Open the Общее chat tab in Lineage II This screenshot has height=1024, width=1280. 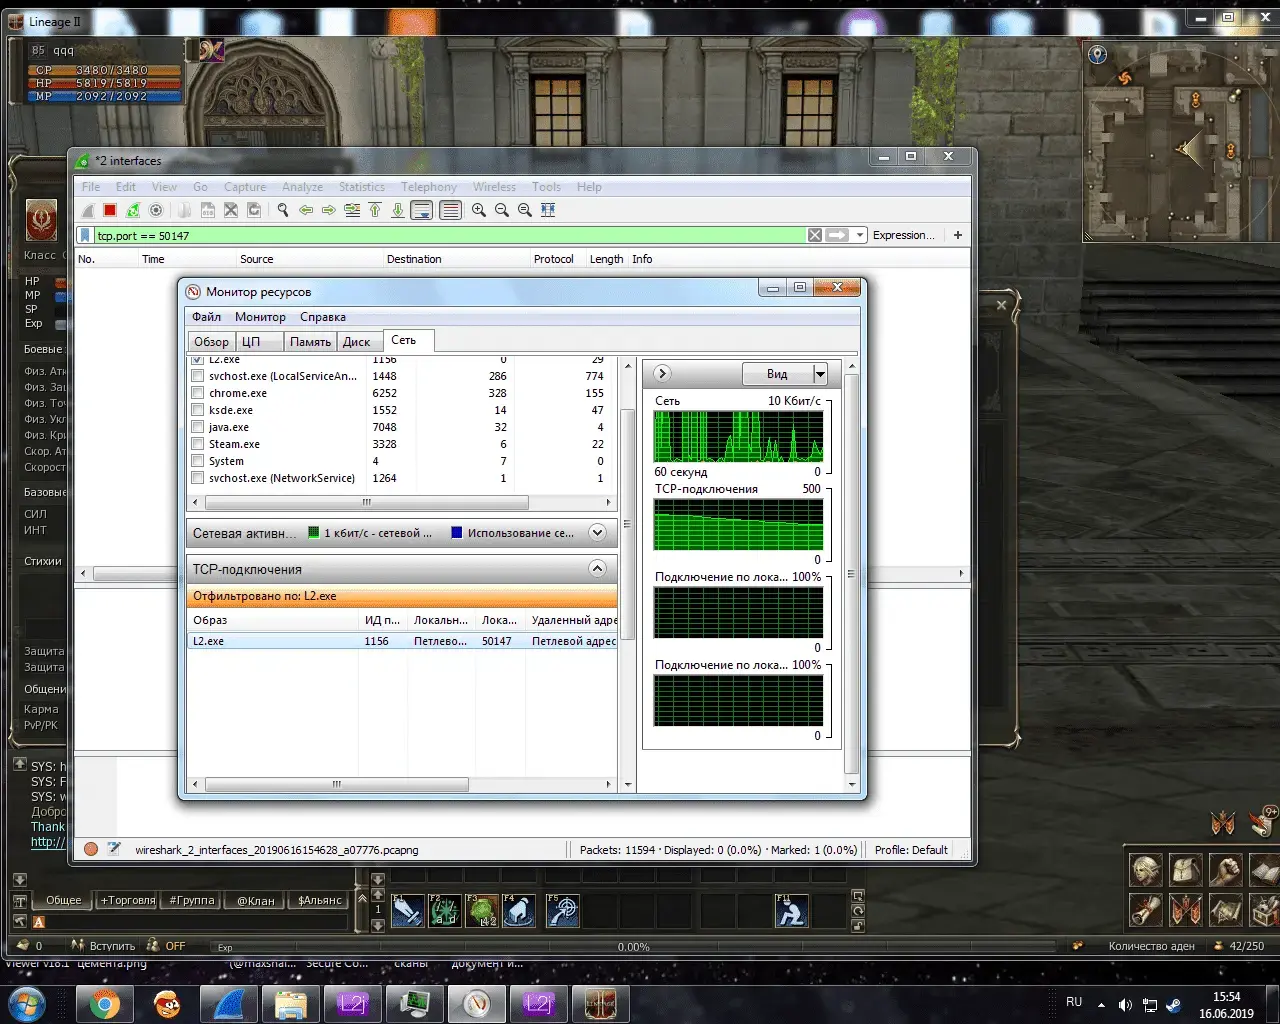(63, 900)
